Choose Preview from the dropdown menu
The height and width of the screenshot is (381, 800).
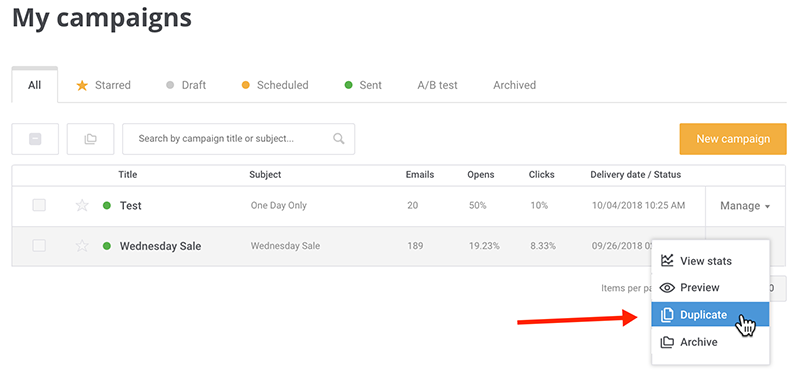coord(710,288)
